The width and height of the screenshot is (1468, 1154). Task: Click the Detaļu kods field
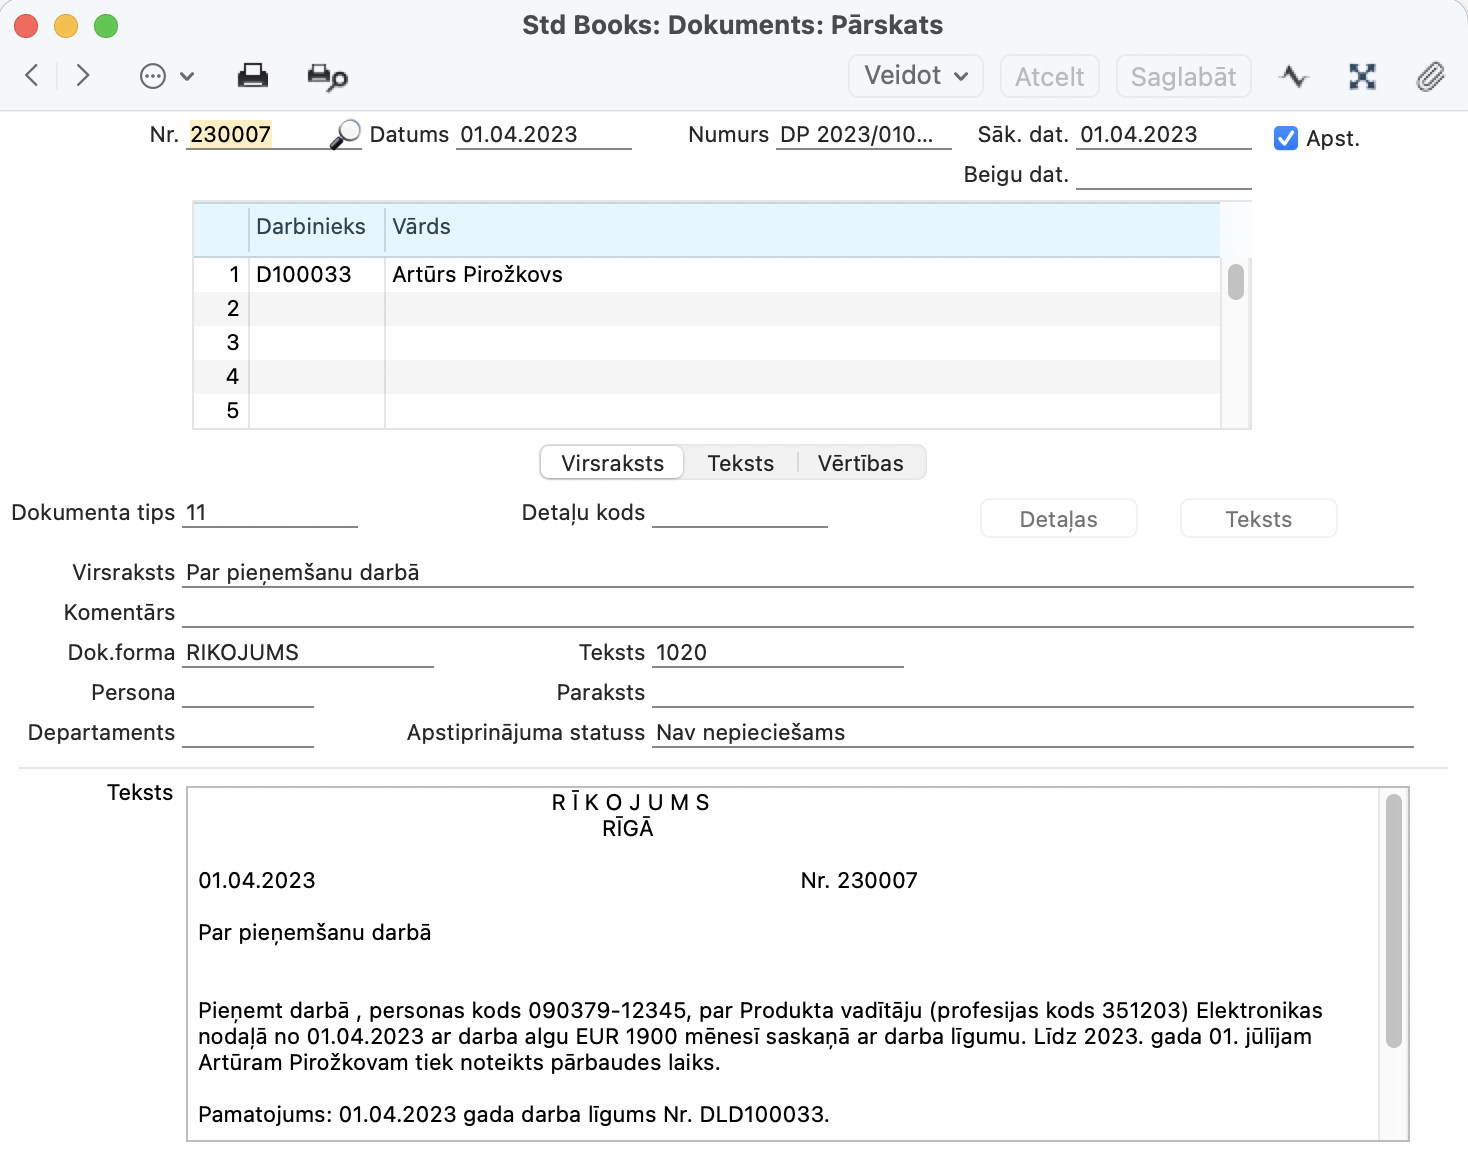tap(740, 512)
